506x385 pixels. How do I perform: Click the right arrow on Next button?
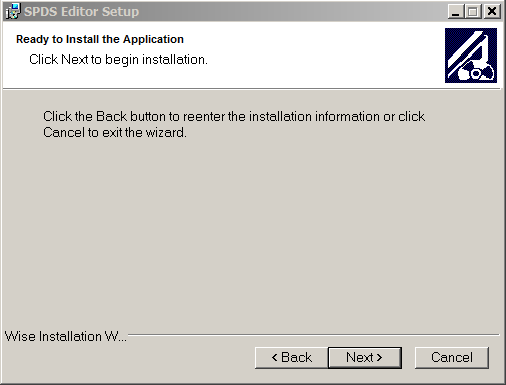tap(379, 358)
